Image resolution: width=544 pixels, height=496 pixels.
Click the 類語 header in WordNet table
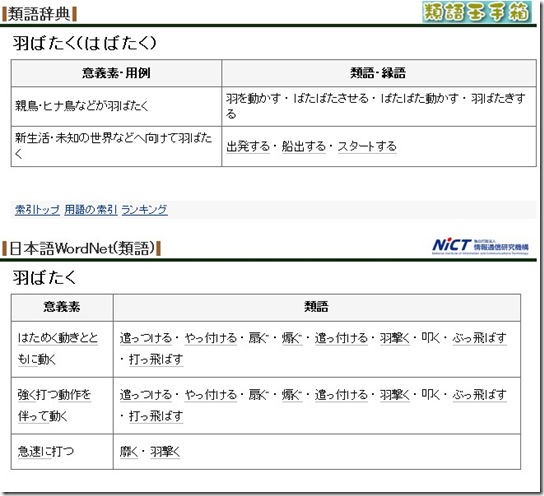(316, 307)
